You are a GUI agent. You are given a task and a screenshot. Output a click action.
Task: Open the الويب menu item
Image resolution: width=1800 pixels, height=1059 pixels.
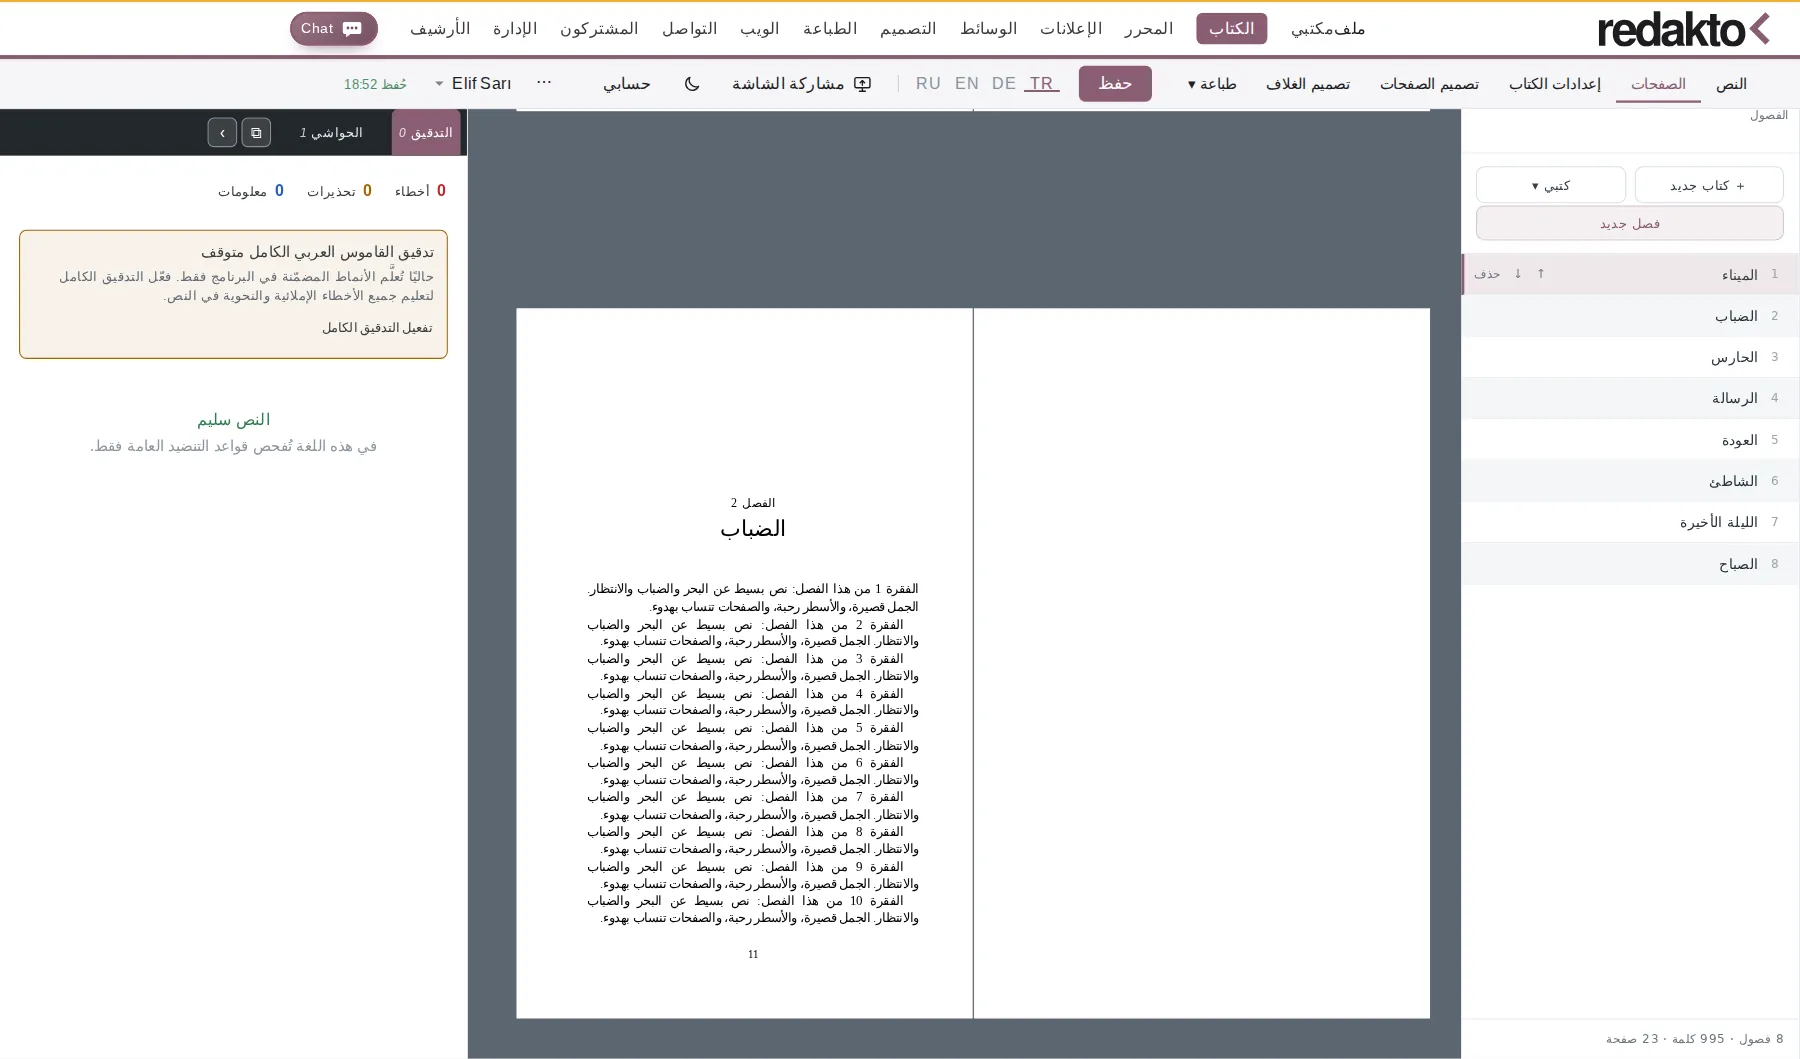(759, 29)
